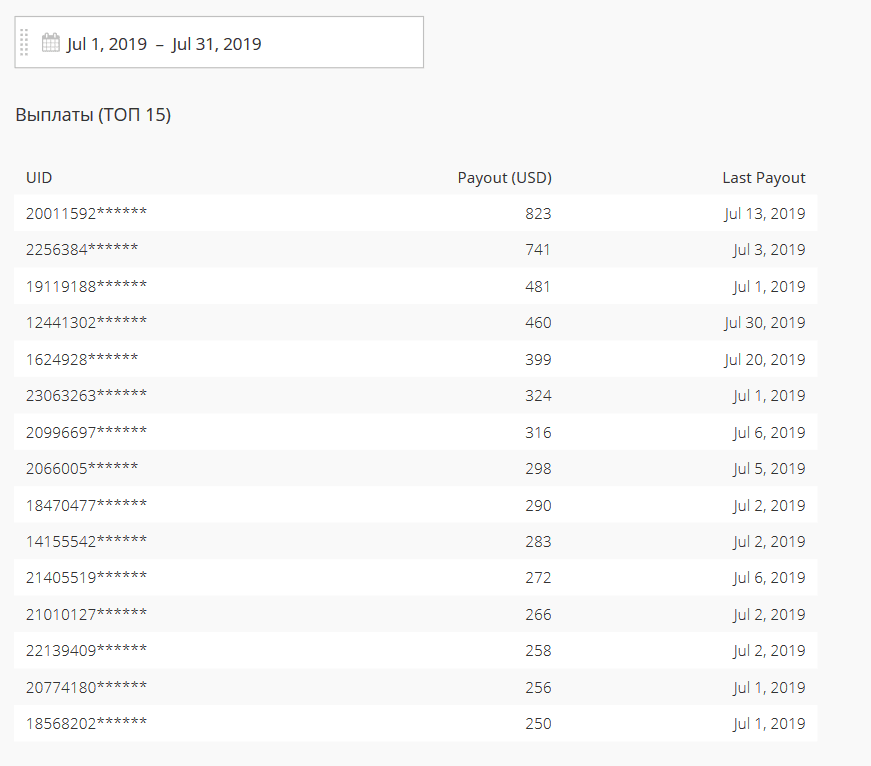Viewport: 871px width, 766px height.
Task: Sort by Payout (USD) column header
Action: coord(504,178)
